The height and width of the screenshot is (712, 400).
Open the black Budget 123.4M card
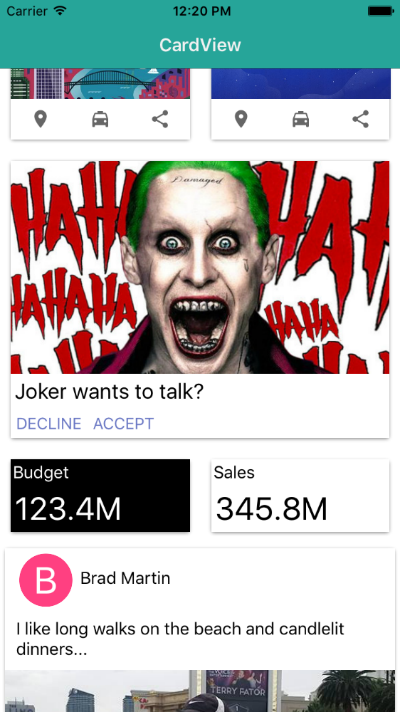[x=100, y=495]
